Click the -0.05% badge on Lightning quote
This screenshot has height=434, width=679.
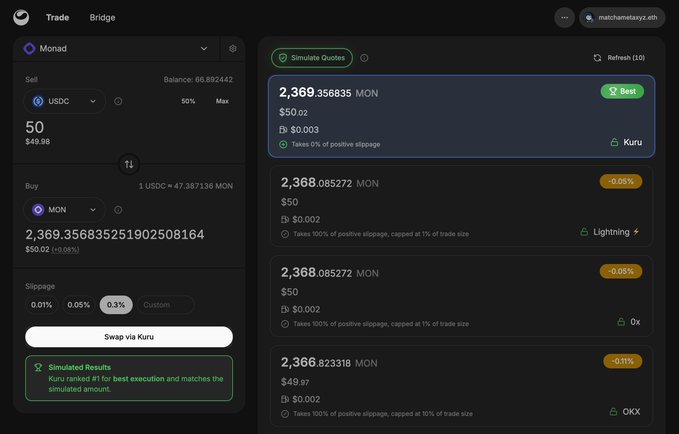tap(621, 181)
